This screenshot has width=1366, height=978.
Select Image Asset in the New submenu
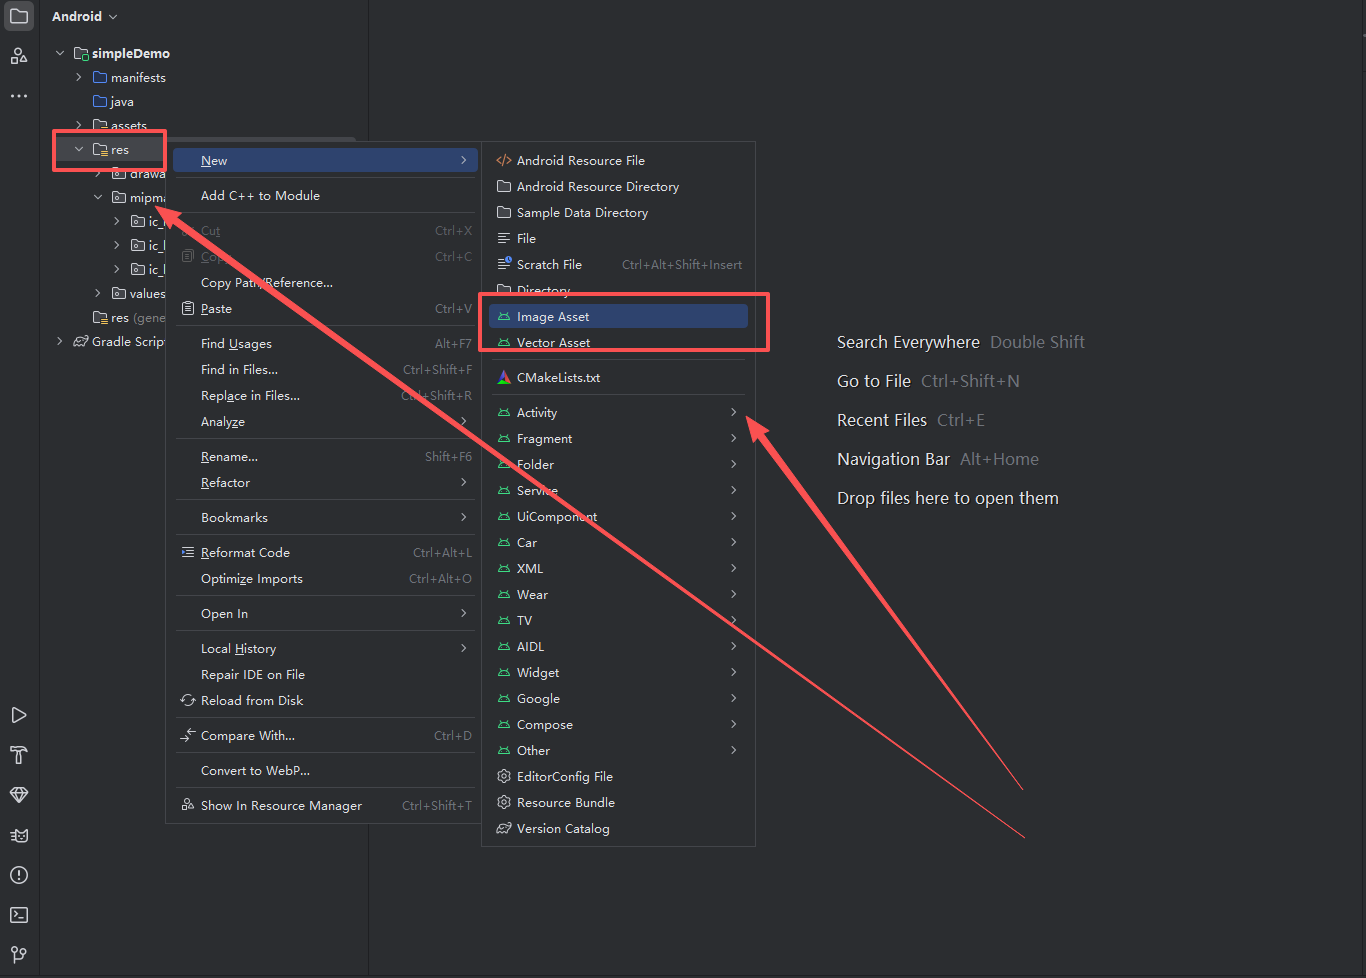click(553, 317)
